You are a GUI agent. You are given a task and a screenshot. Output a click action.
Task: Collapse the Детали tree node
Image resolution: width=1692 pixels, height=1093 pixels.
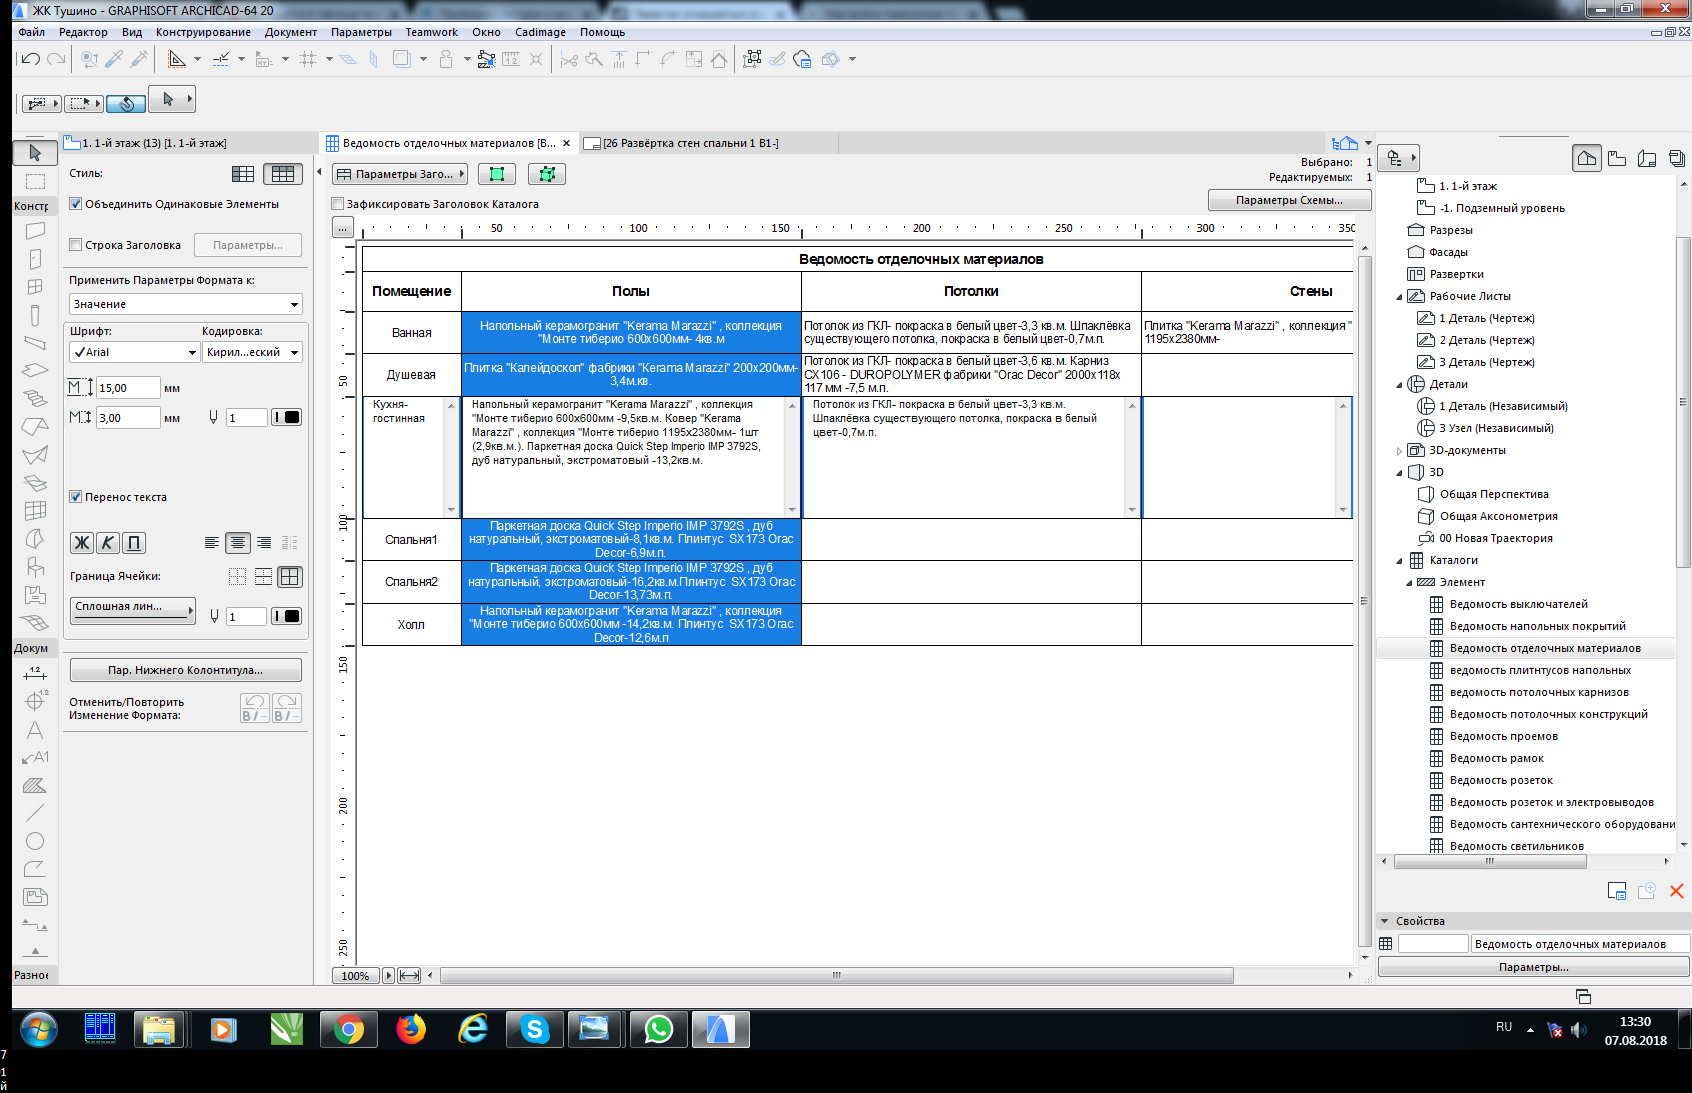[x=1399, y=385]
